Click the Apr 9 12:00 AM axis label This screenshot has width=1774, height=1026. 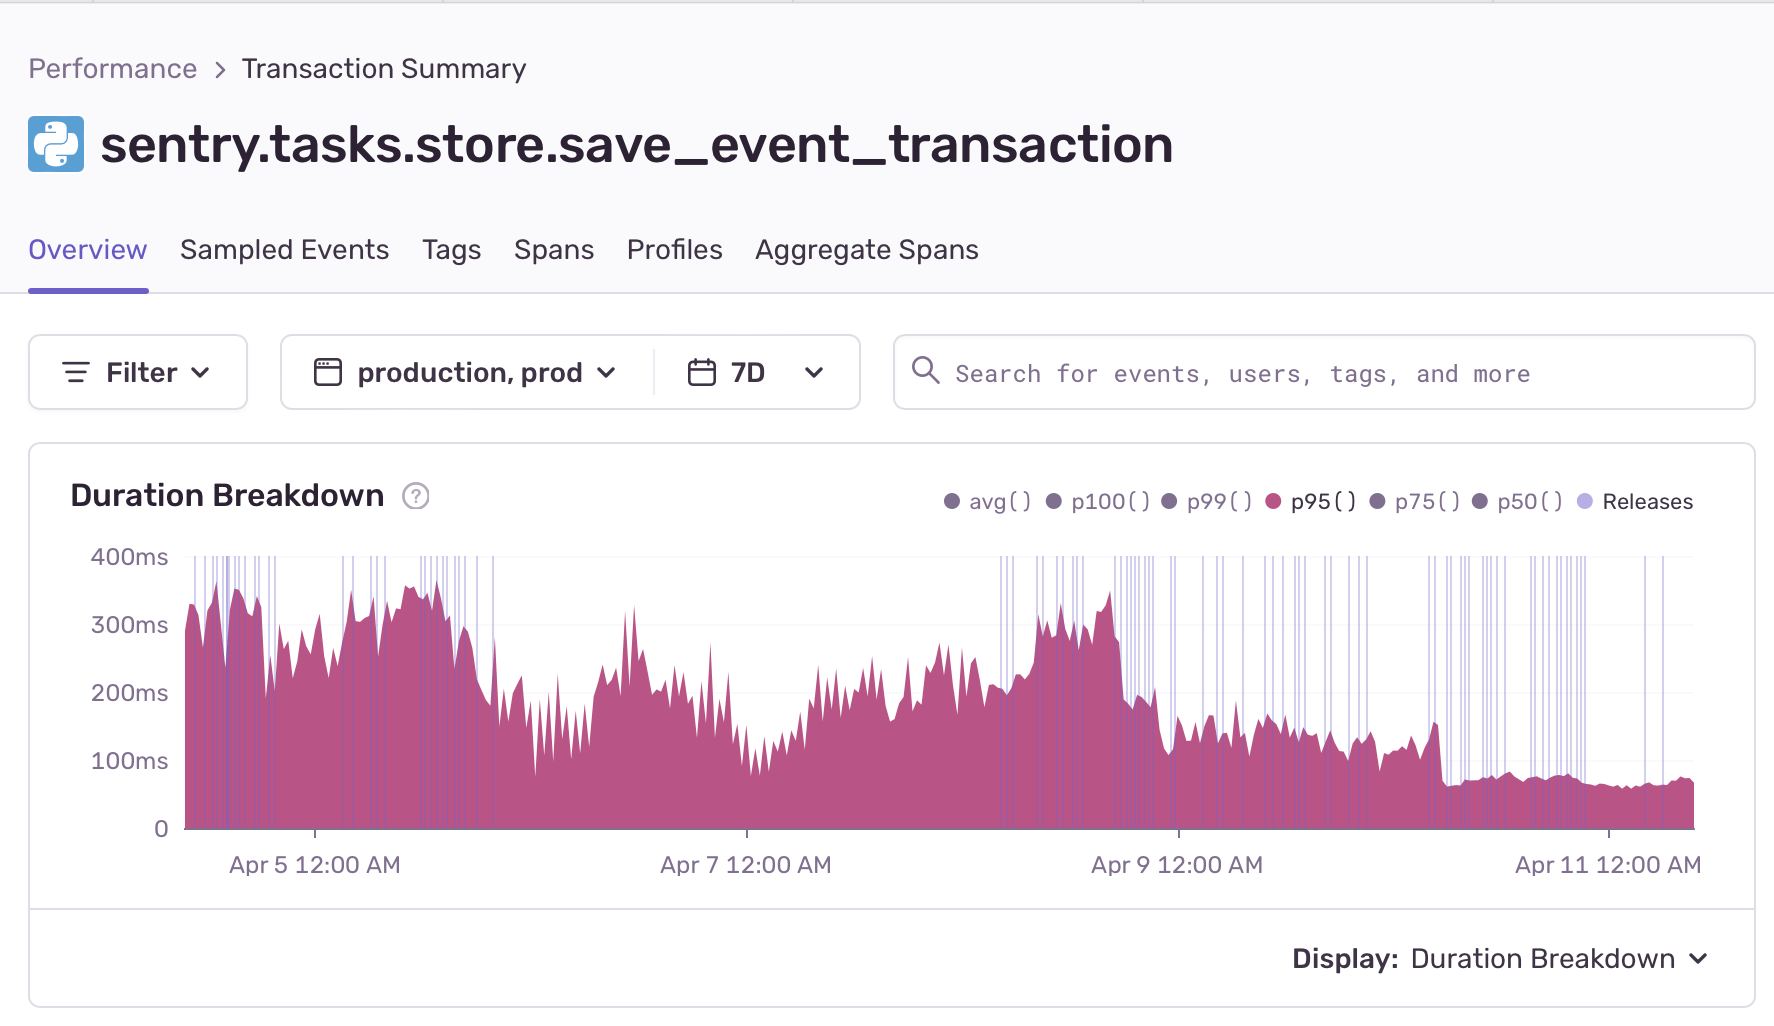pos(1177,865)
